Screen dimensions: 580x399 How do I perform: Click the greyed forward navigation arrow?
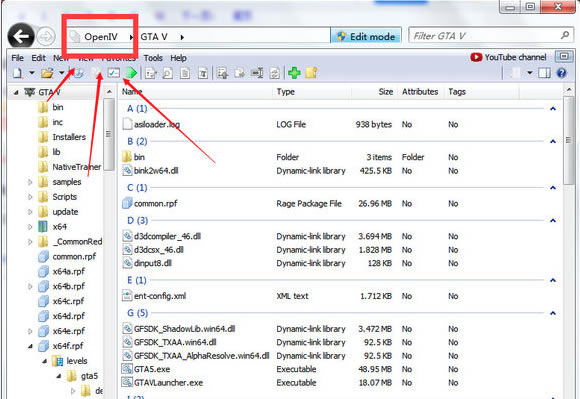(x=46, y=37)
